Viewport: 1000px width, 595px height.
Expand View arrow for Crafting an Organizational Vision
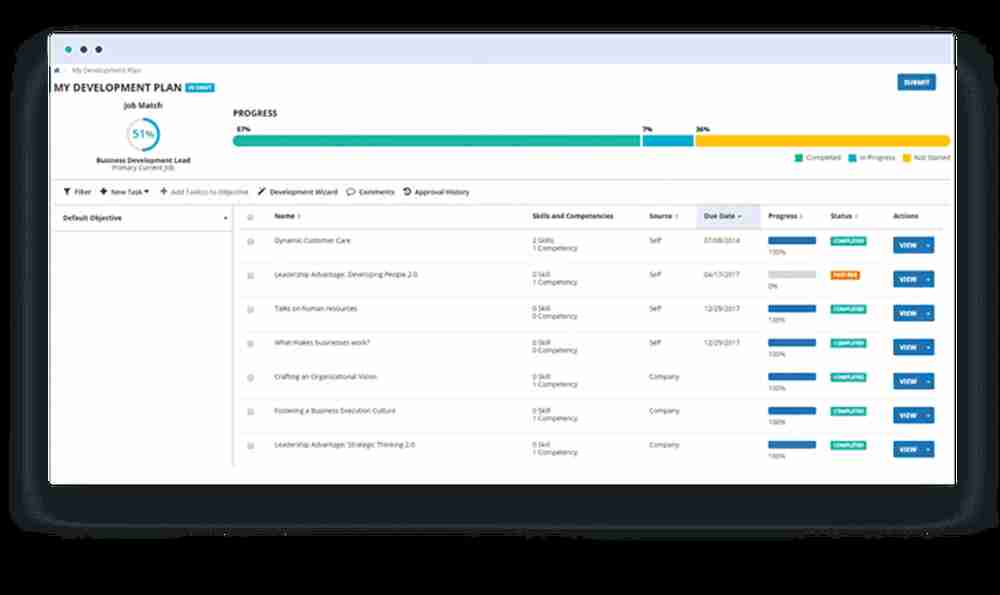pos(928,381)
